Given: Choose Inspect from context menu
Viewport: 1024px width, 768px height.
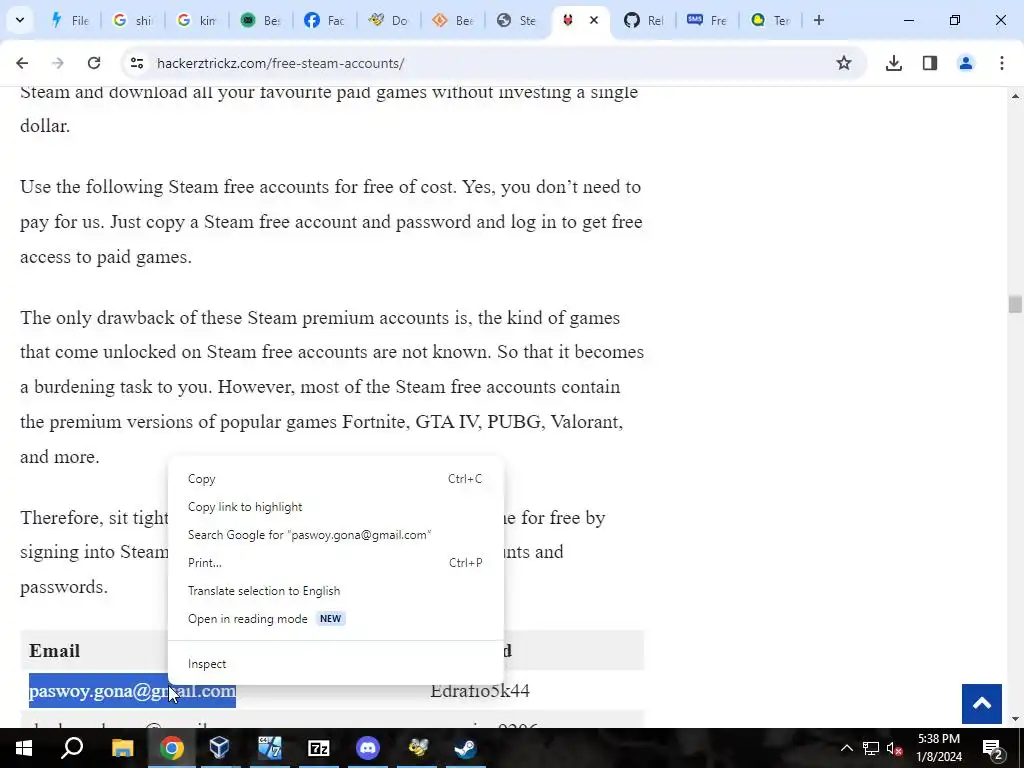Looking at the screenshot, I should coord(336,664).
